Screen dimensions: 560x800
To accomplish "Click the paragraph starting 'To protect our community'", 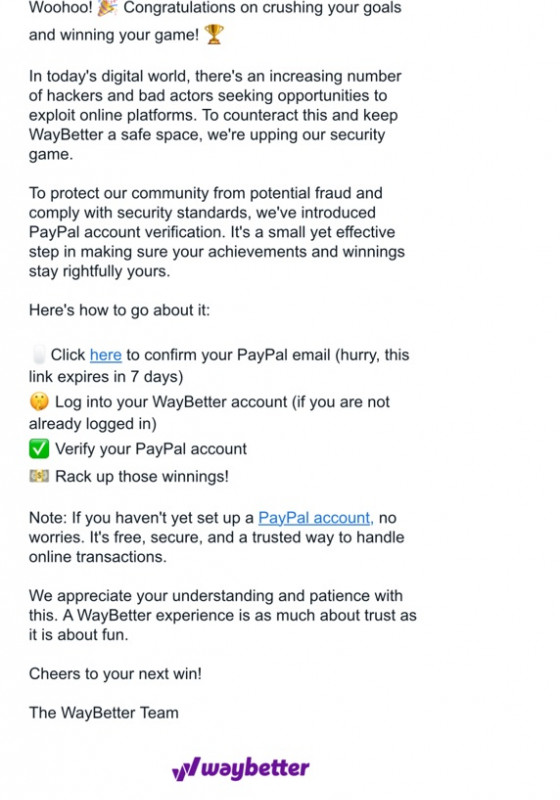I will point(217,232).
